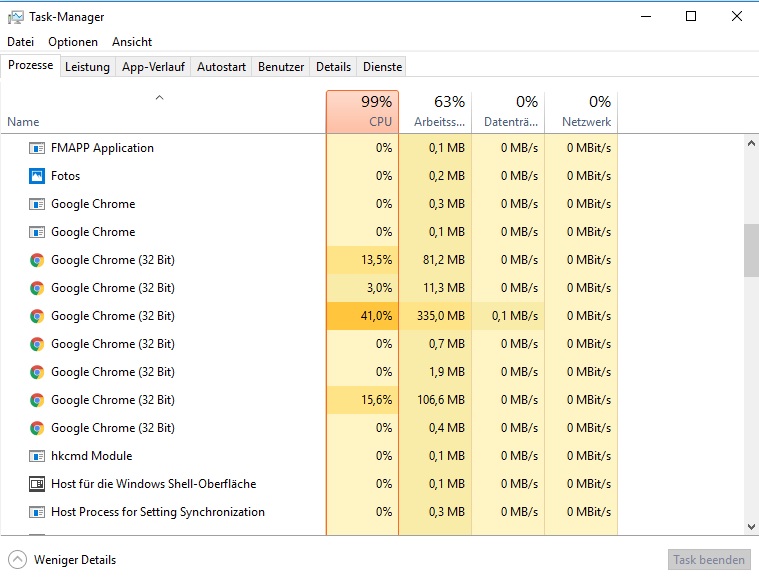Screen dimensions: 759x584
Task: Open the Optionen menu
Action: 73,42
